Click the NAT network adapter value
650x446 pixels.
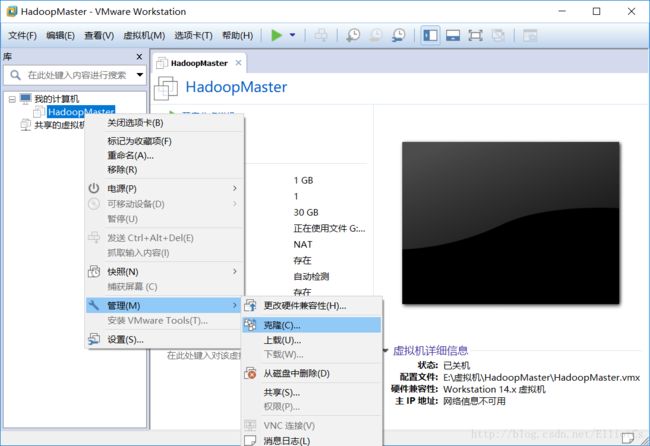tap(303, 245)
